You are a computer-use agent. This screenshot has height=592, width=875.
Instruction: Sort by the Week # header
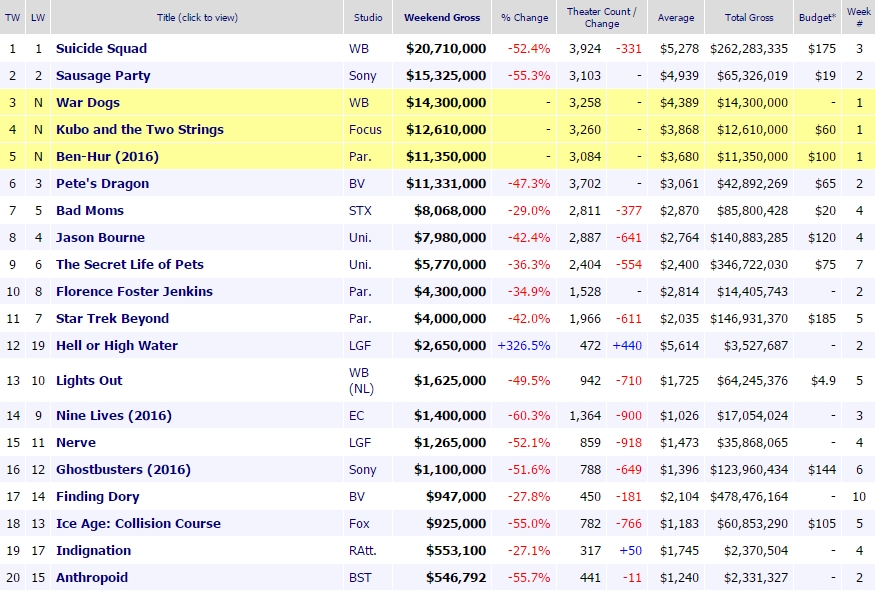(859, 17)
